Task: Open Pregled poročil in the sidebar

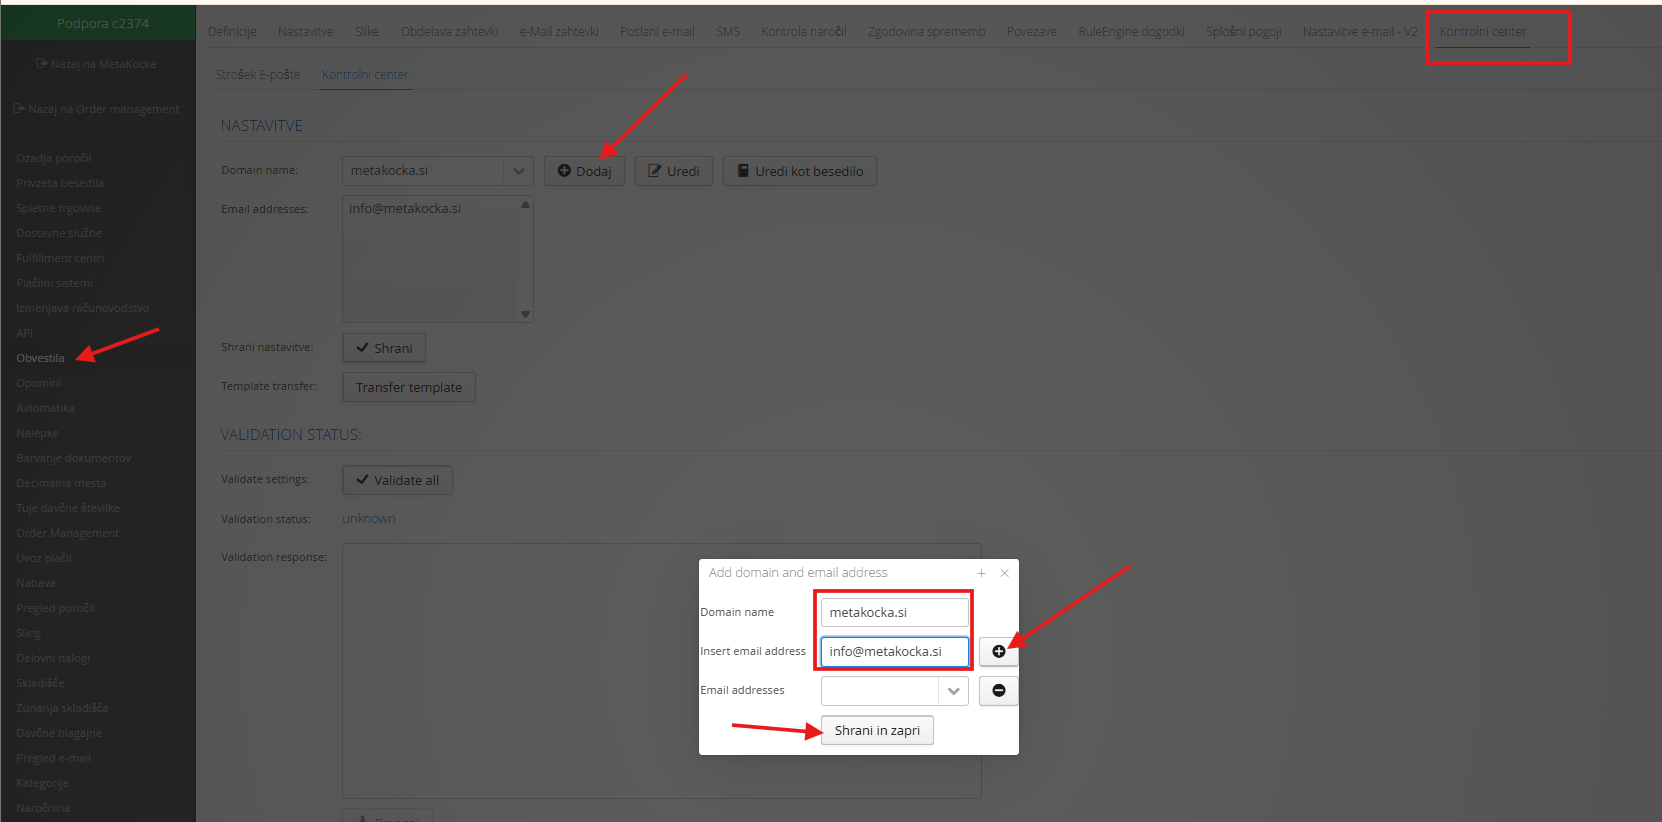Action: (x=56, y=608)
